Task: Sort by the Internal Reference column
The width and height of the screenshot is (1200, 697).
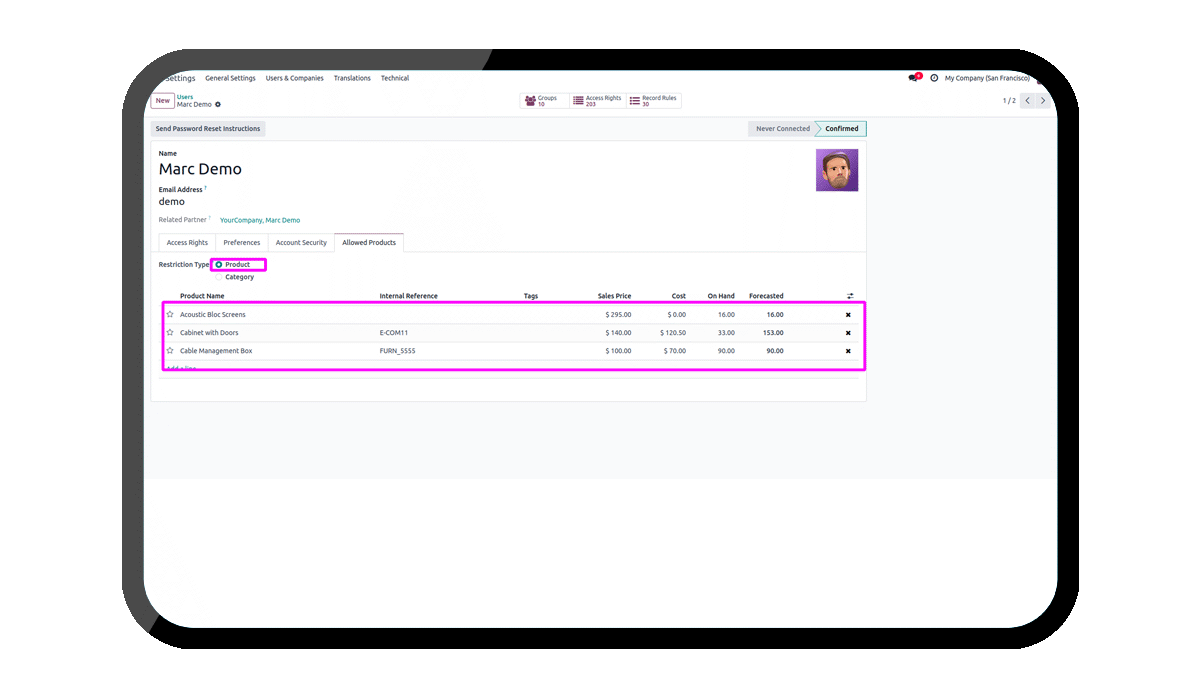Action: [408, 296]
